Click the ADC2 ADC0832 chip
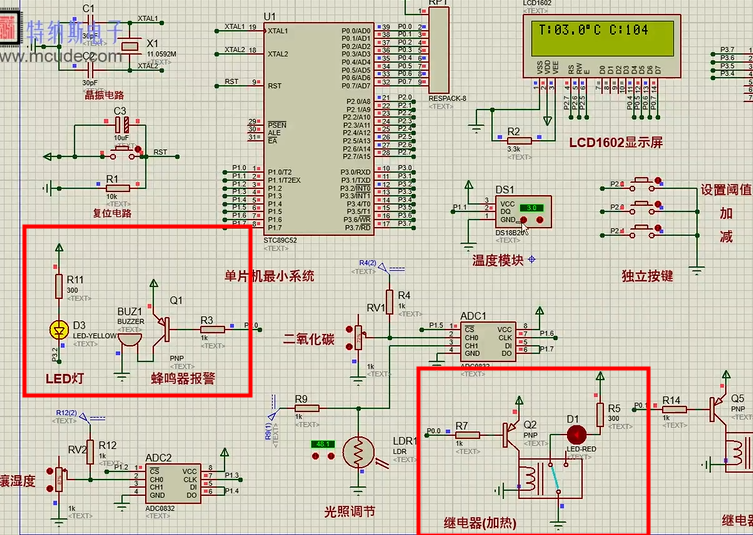Viewport: 753px width, 535px height. pyautogui.click(x=173, y=483)
